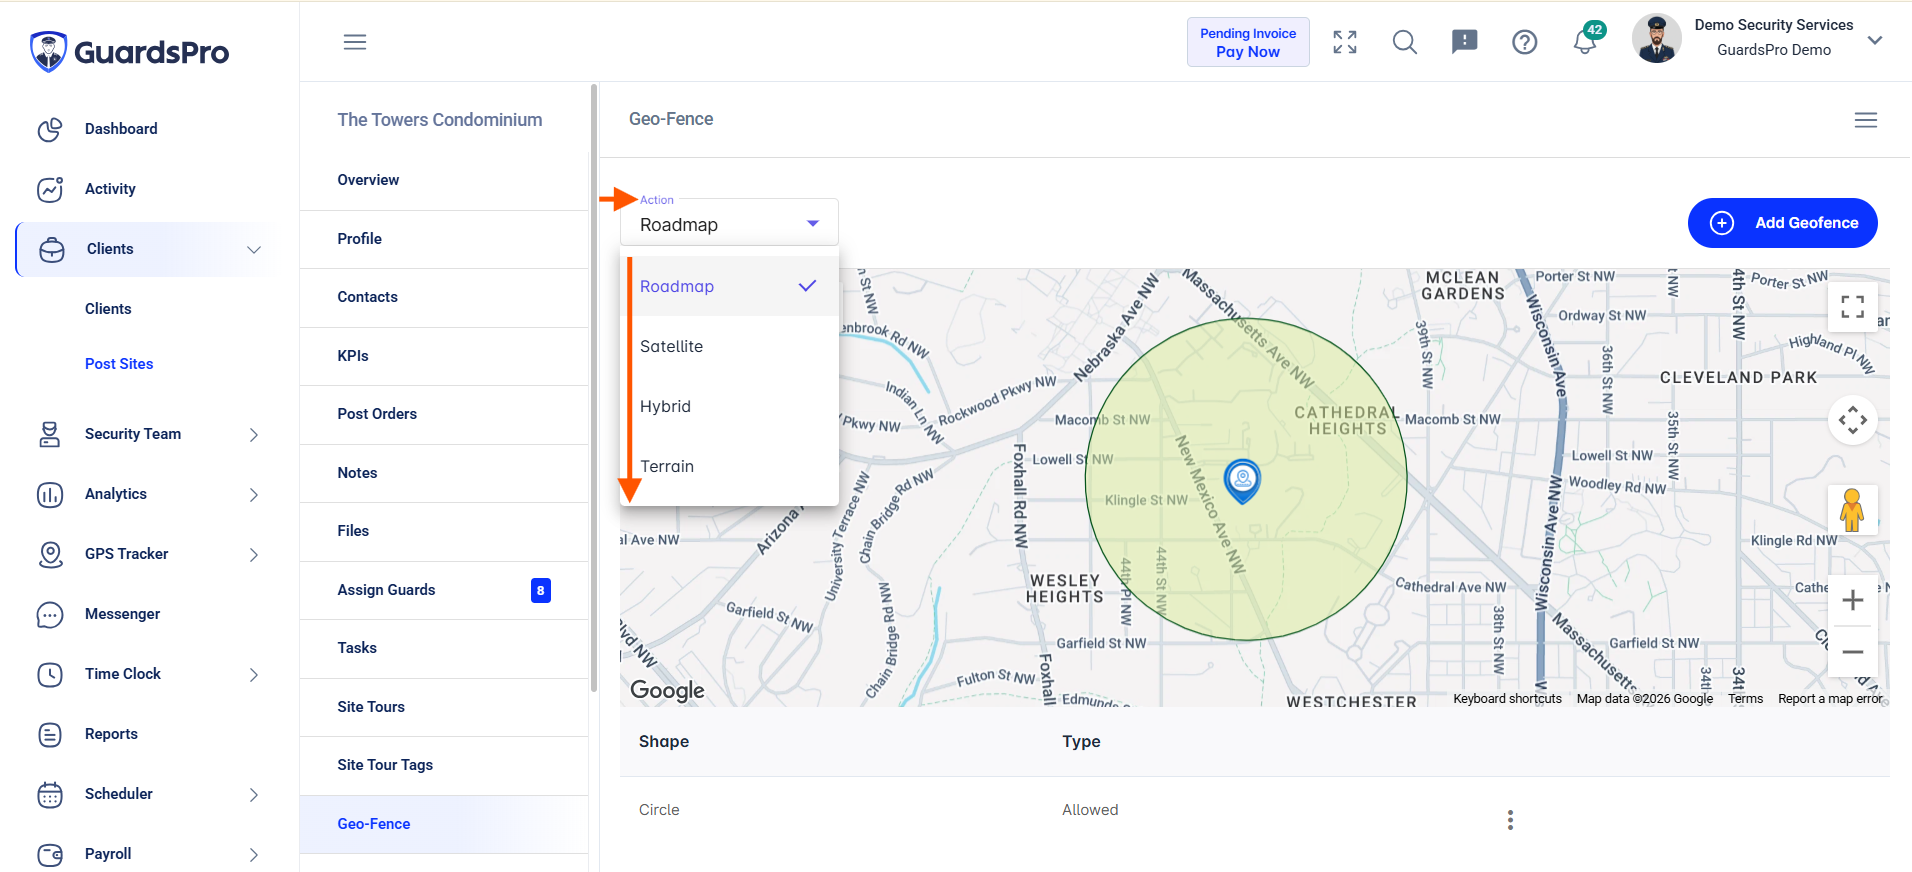Select the Street View pegman icon
This screenshot has height=872, width=1912.
click(1853, 510)
